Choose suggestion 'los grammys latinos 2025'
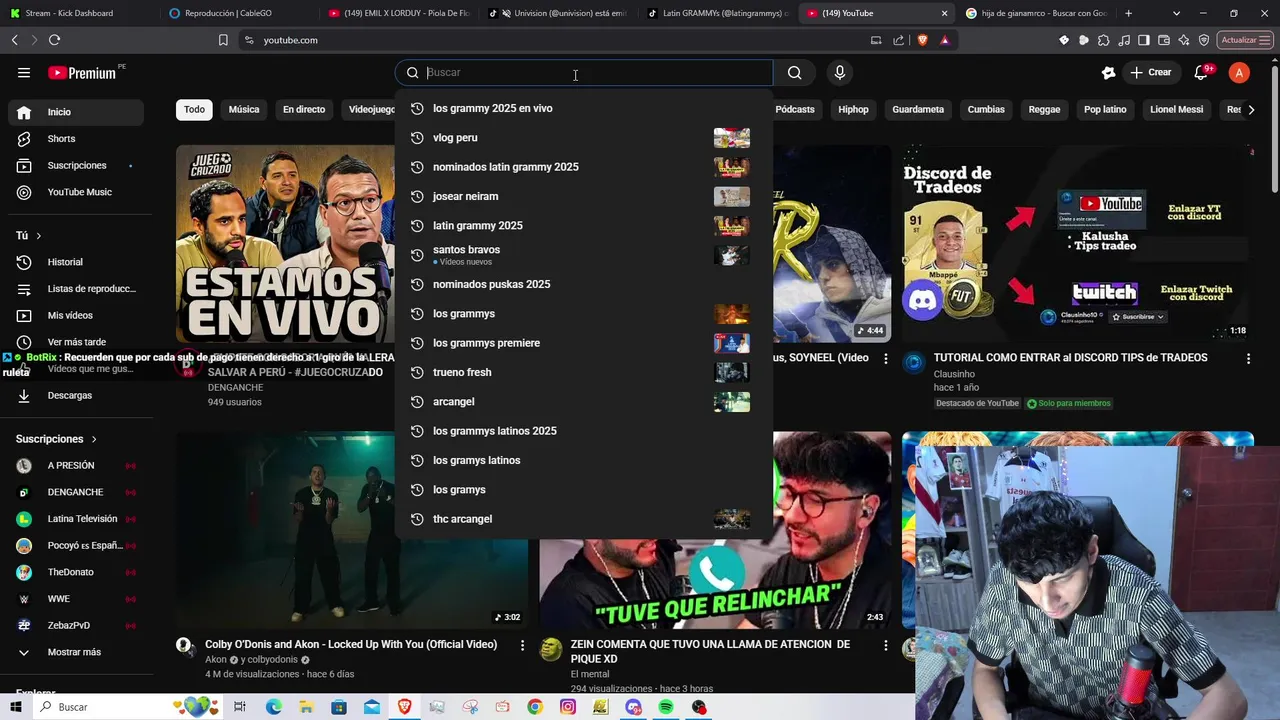 point(583,431)
